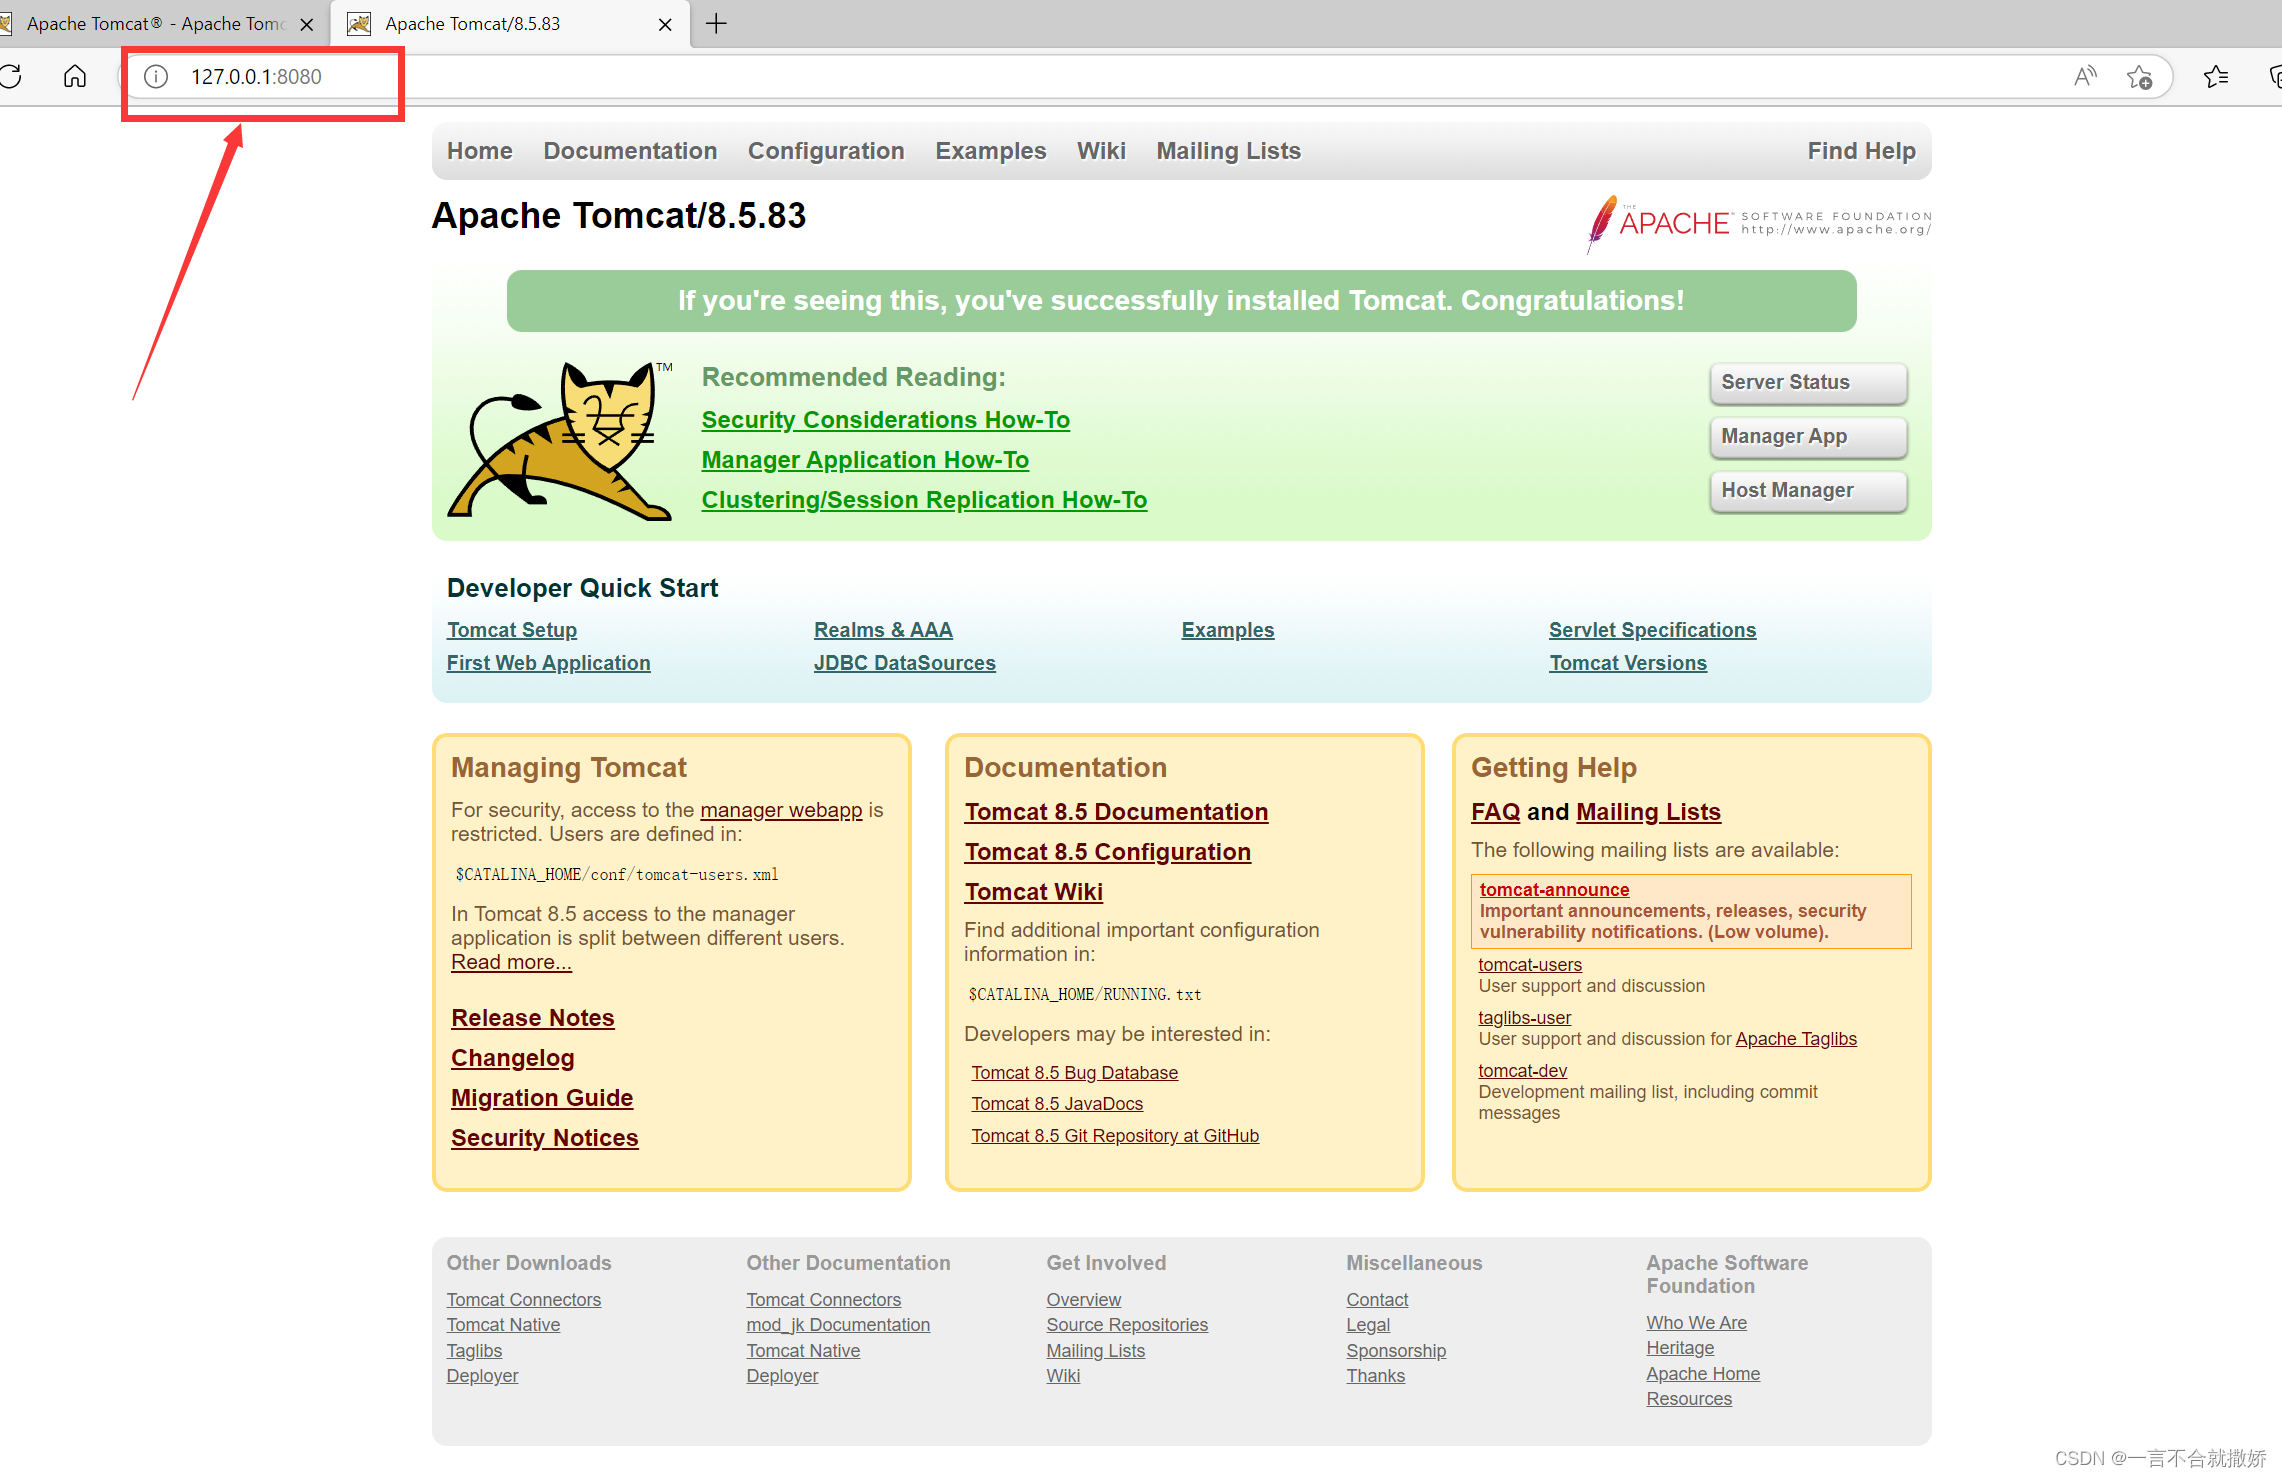Screen dimensions: 2282x1477
Task: Open Wiki in the top nav bar
Action: [1101, 151]
